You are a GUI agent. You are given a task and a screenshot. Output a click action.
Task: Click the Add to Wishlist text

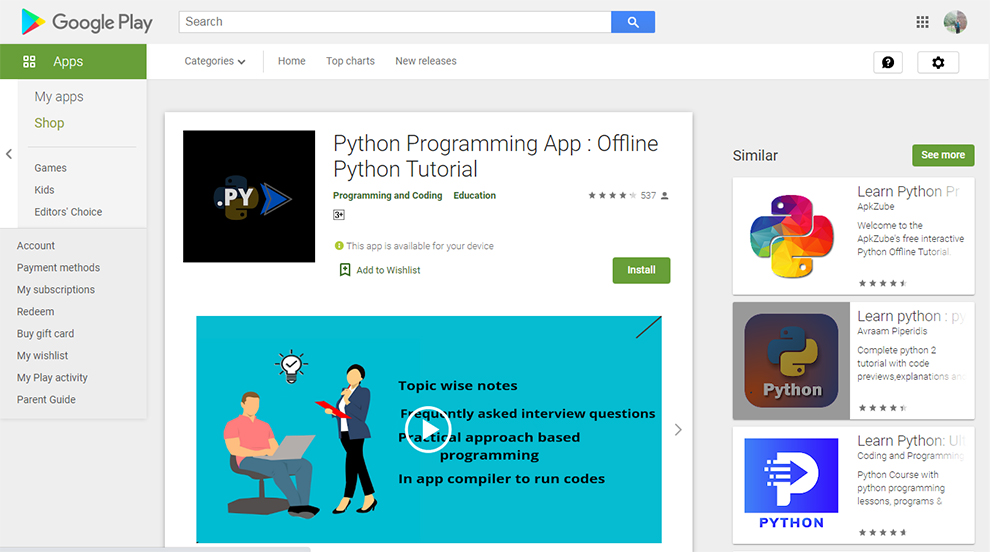coord(388,270)
